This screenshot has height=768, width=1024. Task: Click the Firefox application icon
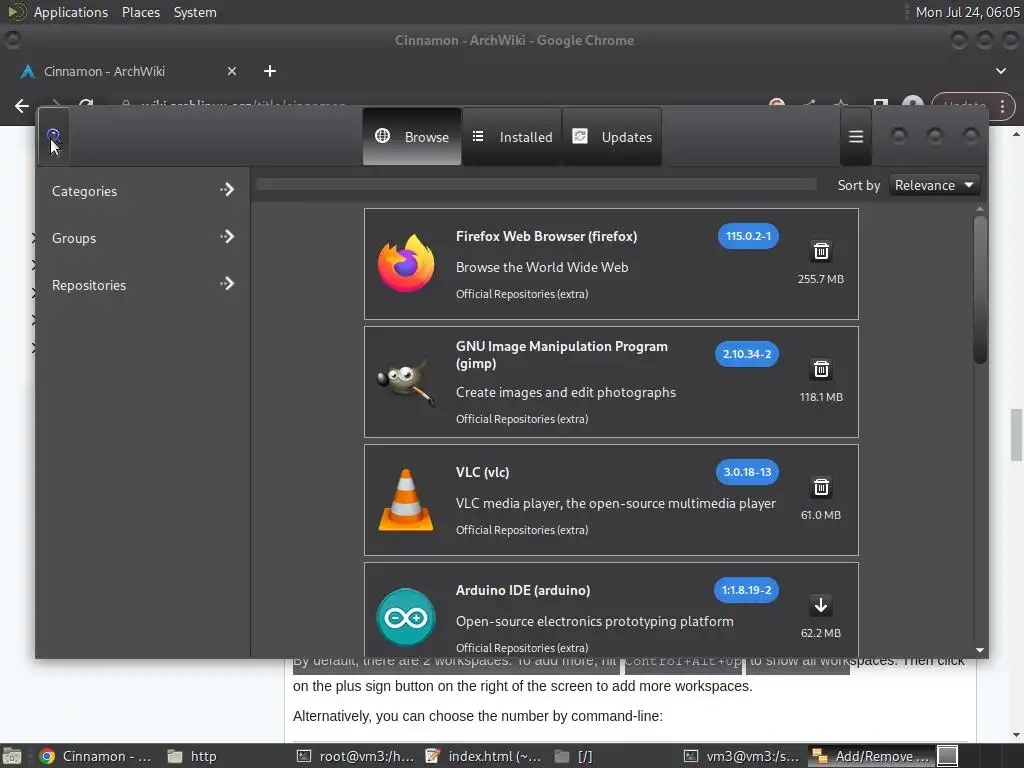pyautogui.click(x=406, y=264)
